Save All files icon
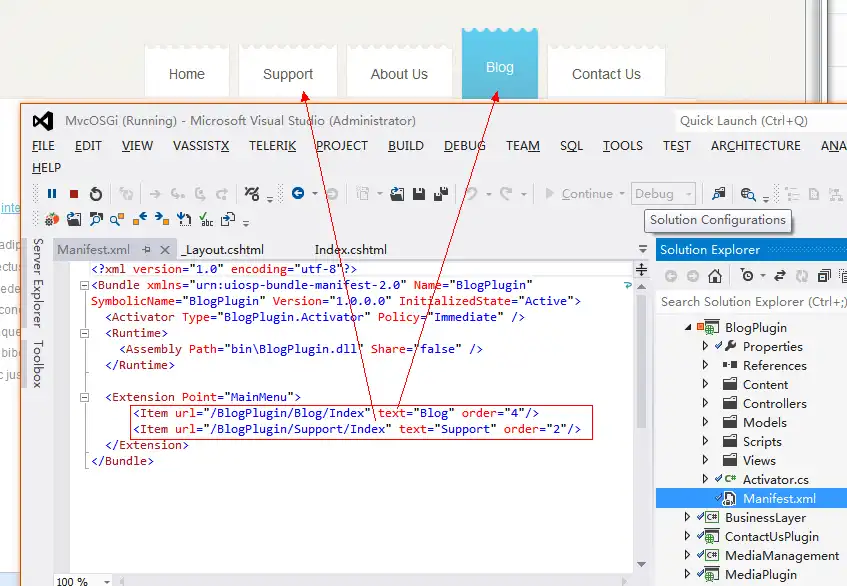Screen dimensions: 847x586 click(441, 193)
